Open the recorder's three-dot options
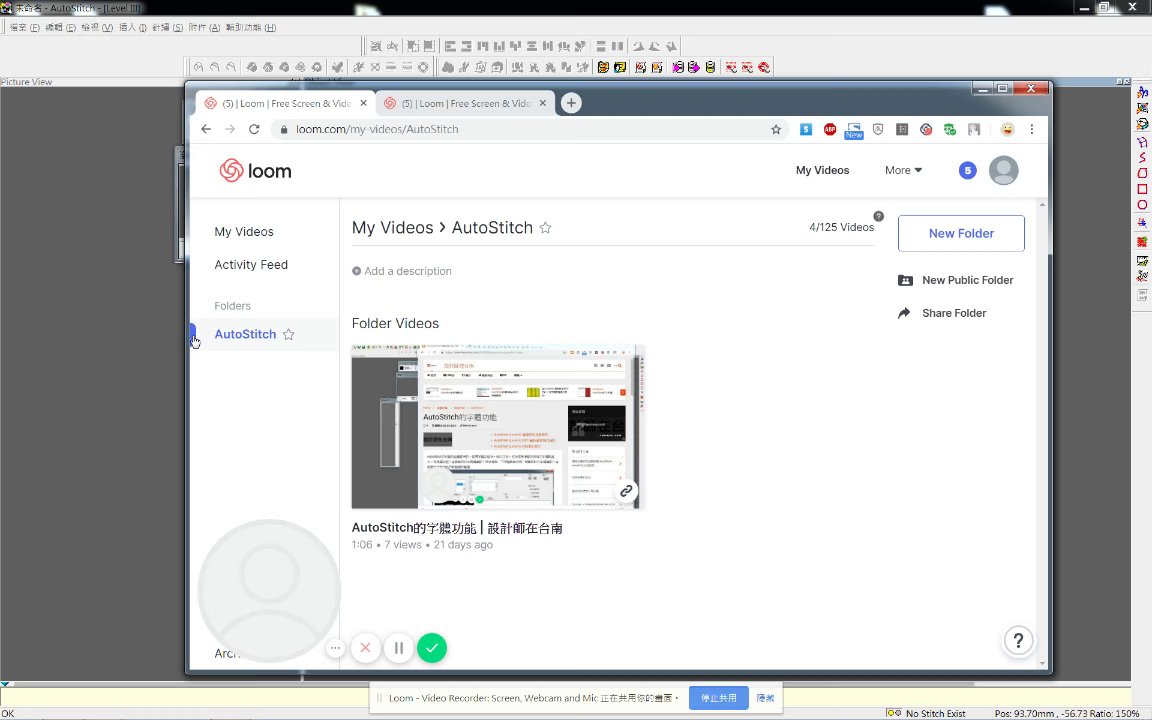The image size is (1152, 720). 335,648
